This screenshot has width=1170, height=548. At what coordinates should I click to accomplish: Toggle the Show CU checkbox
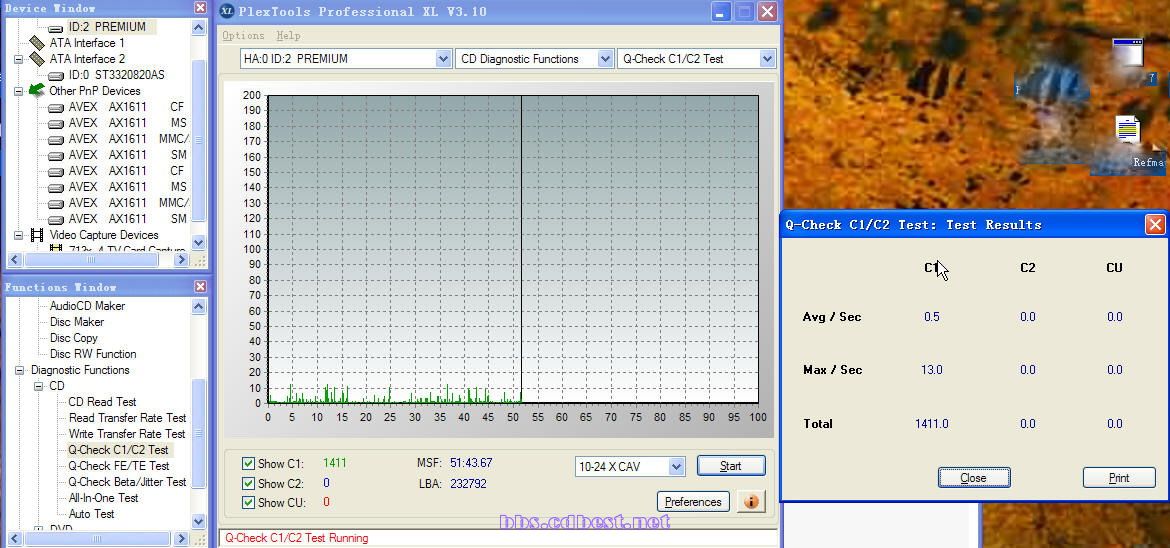click(x=248, y=502)
